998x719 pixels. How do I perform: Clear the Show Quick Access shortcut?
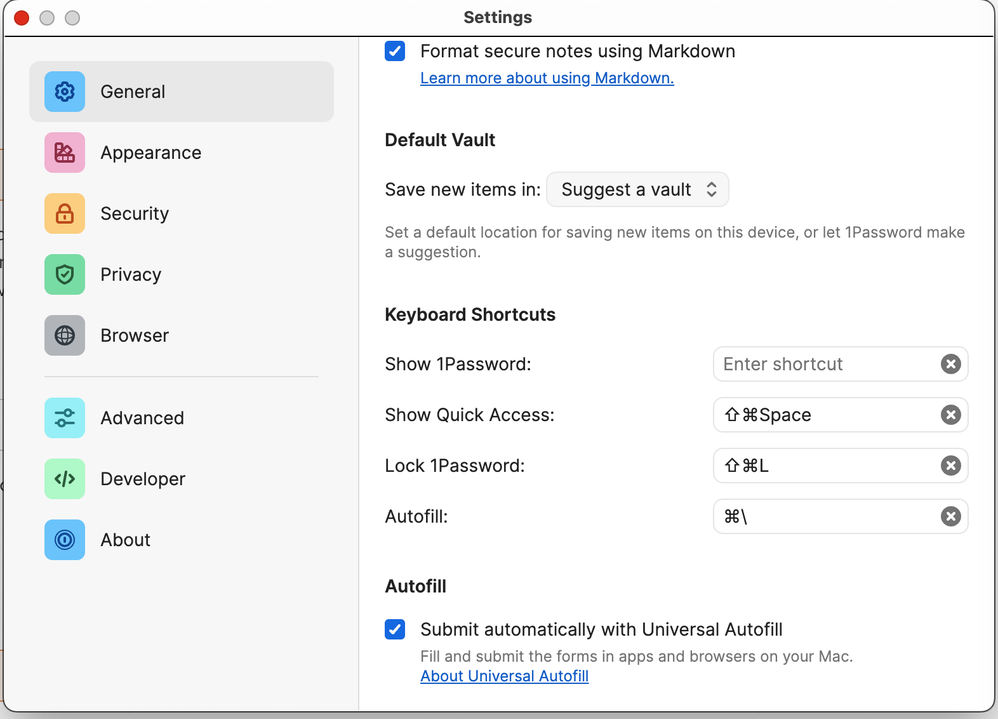(950, 415)
